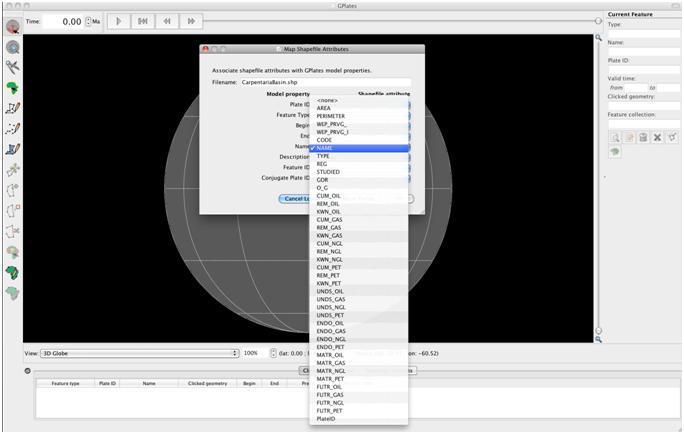The image size is (684, 434).
Task: Click the Clicked geometry column header
Action: coord(208,383)
